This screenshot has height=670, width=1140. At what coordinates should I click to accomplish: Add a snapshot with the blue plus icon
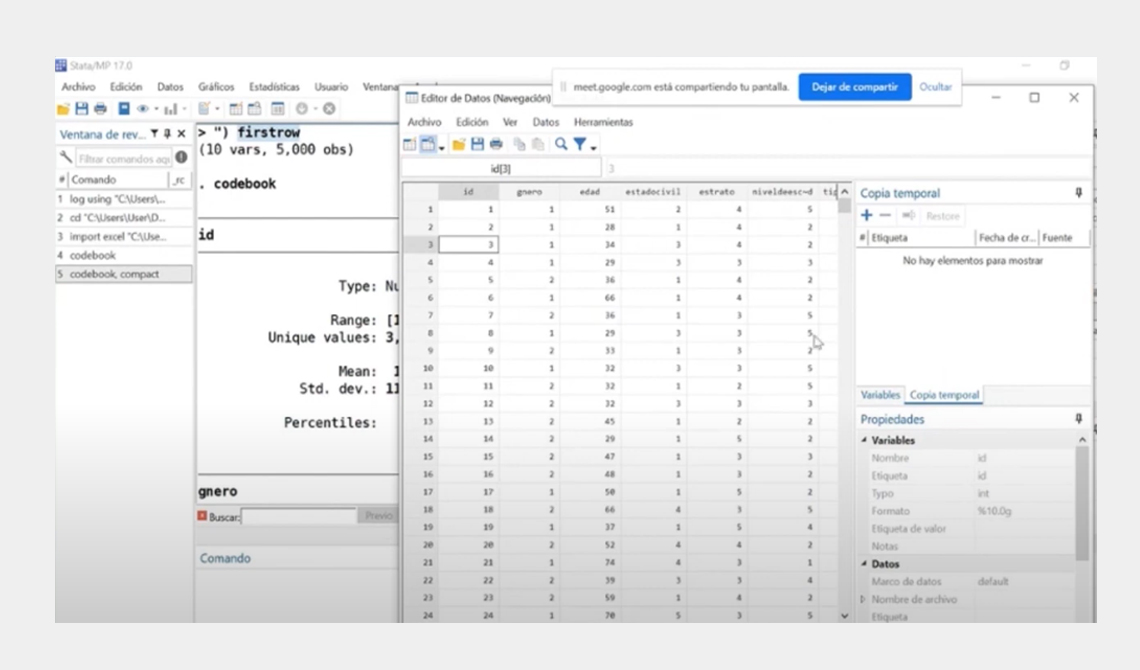867,216
